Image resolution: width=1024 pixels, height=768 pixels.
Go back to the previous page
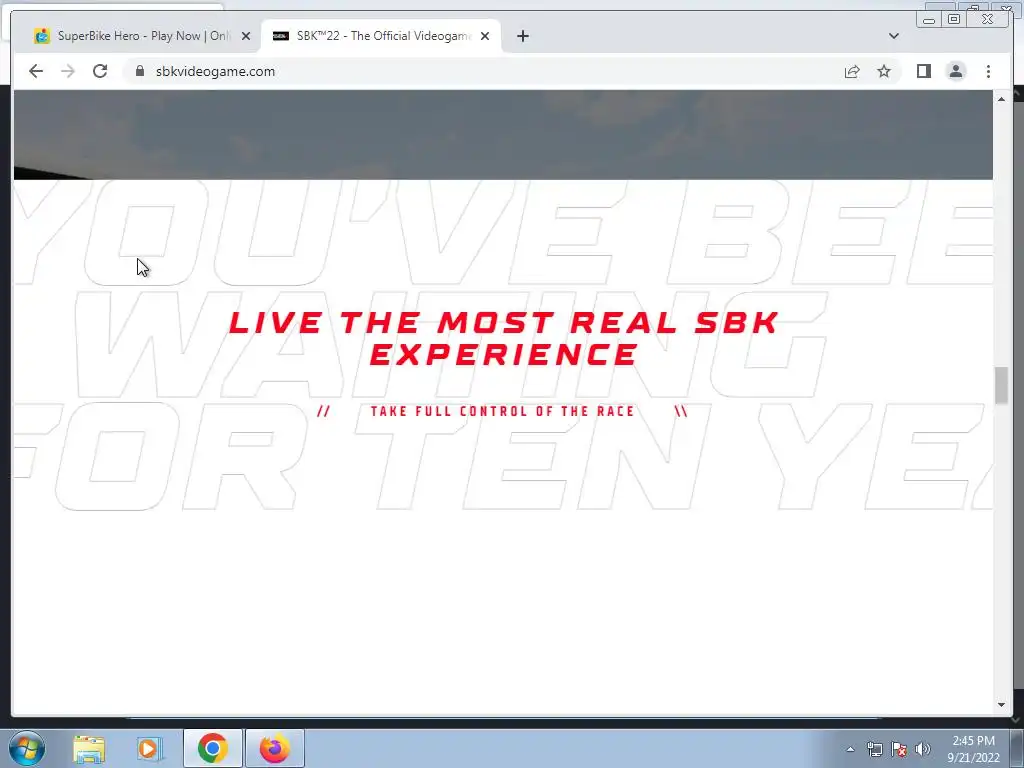click(x=36, y=71)
